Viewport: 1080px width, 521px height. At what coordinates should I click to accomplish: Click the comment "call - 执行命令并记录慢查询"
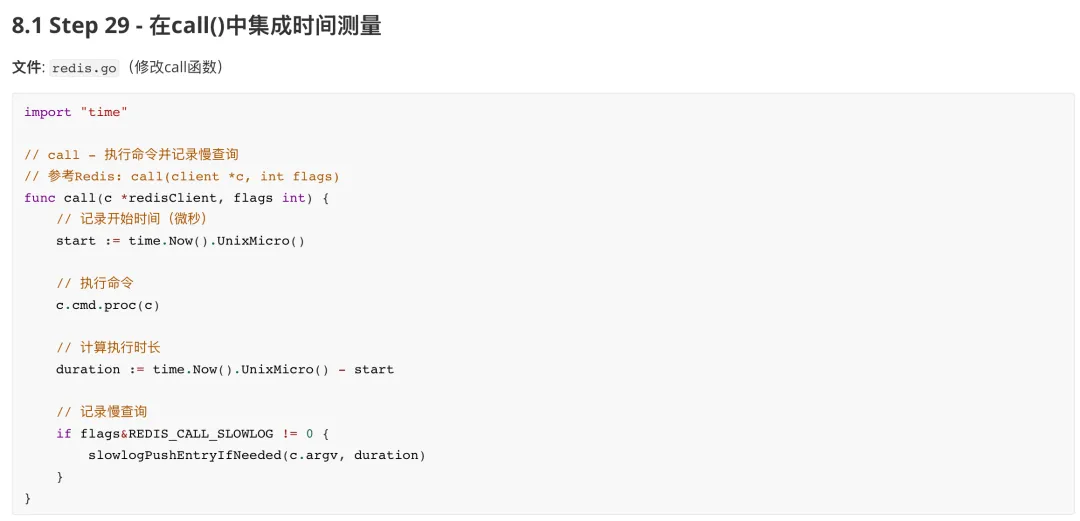click(132, 155)
